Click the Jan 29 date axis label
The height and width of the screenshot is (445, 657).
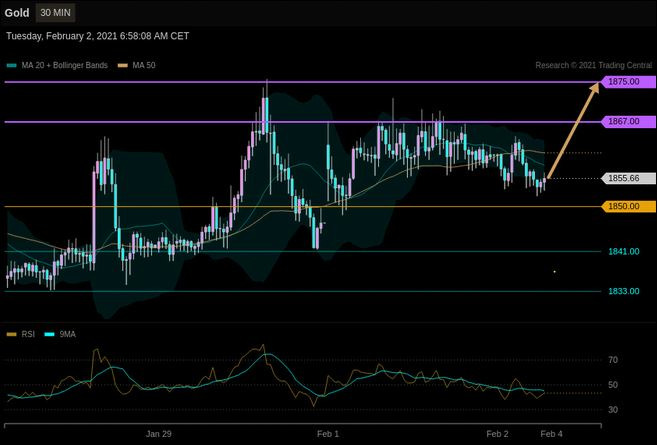click(x=158, y=434)
